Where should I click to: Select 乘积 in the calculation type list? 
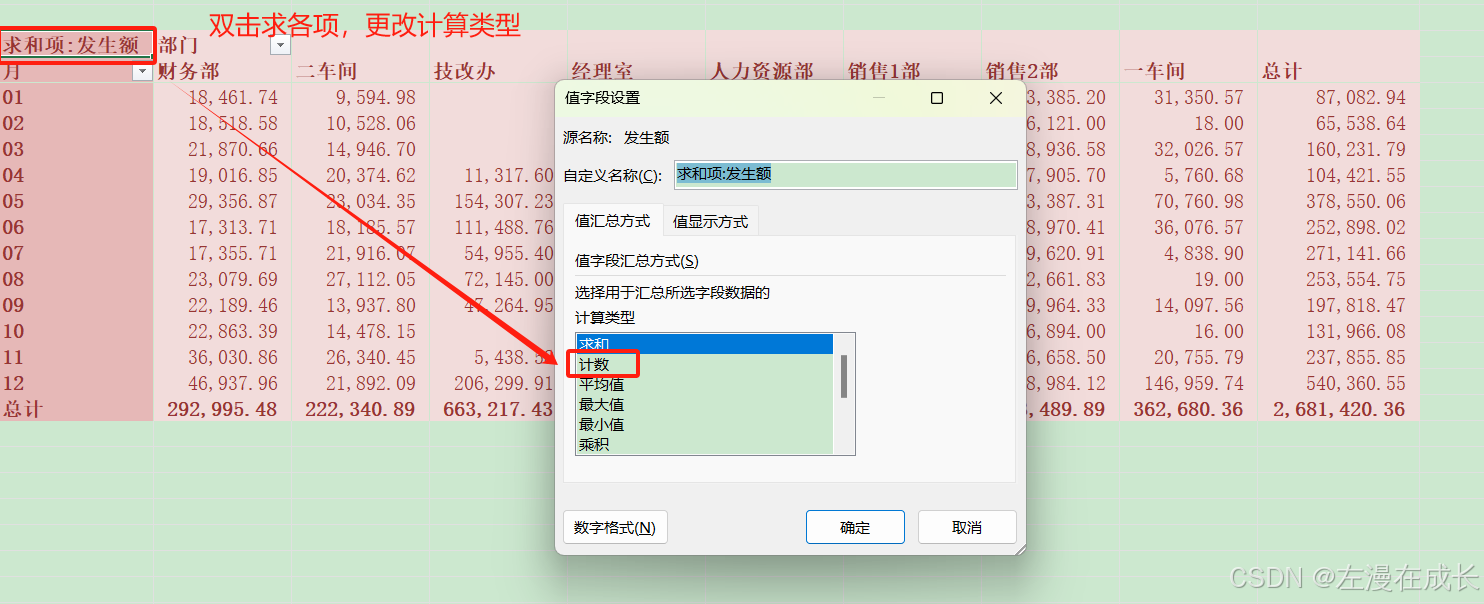click(705, 444)
